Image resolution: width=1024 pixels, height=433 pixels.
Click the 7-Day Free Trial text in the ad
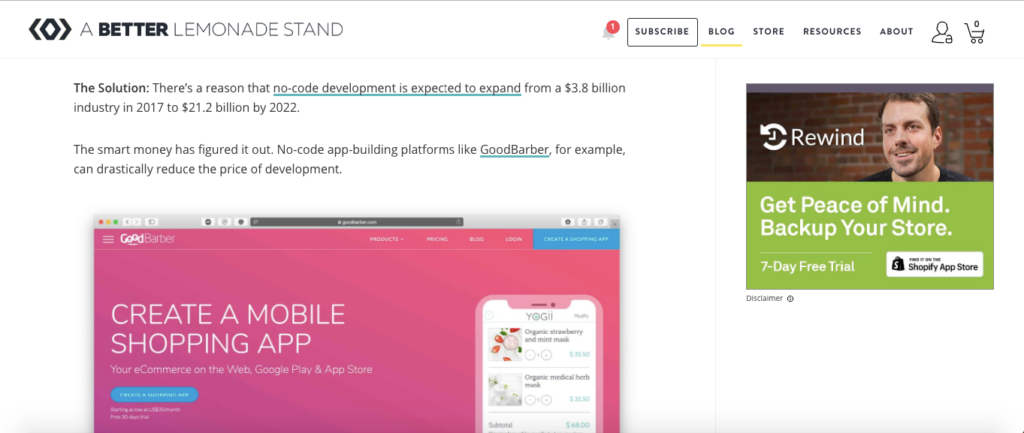pos(807,266)
